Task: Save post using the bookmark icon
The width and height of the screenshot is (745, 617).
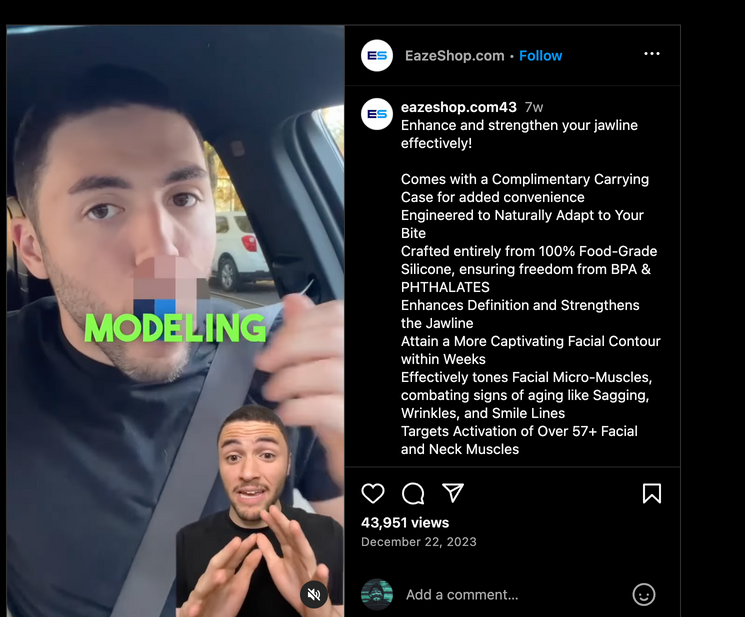Action: [x=652, y=494]
